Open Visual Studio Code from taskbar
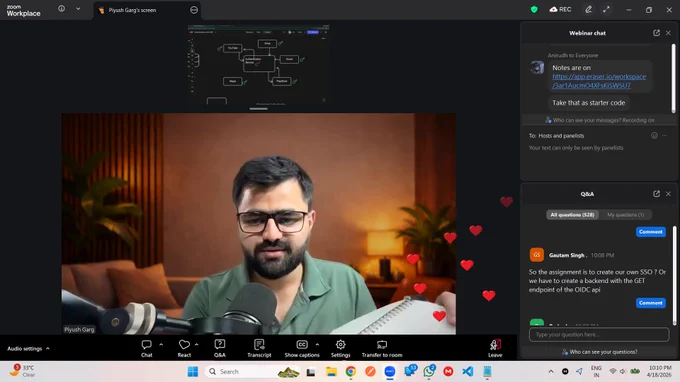Screen dimensions: 680x382 tap(468, 372)
